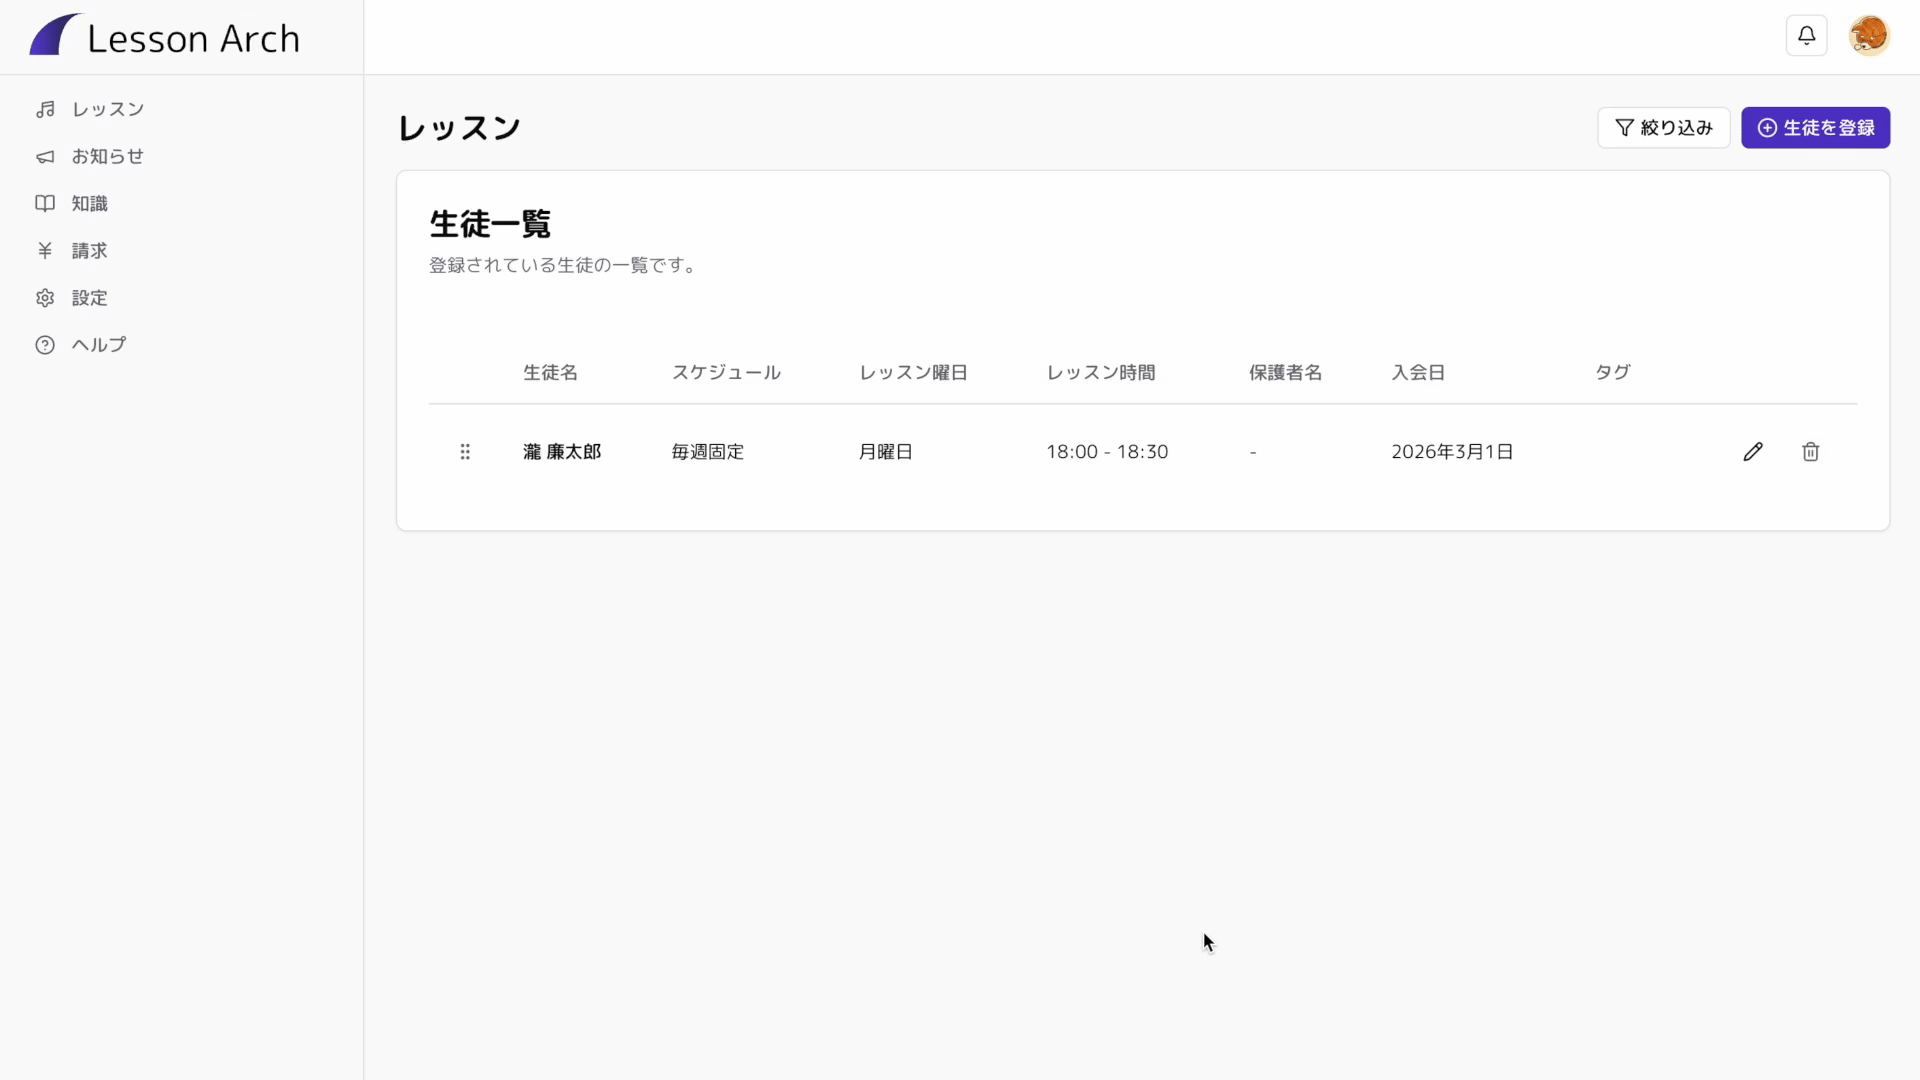Click the 生徒名 column header

550,373
